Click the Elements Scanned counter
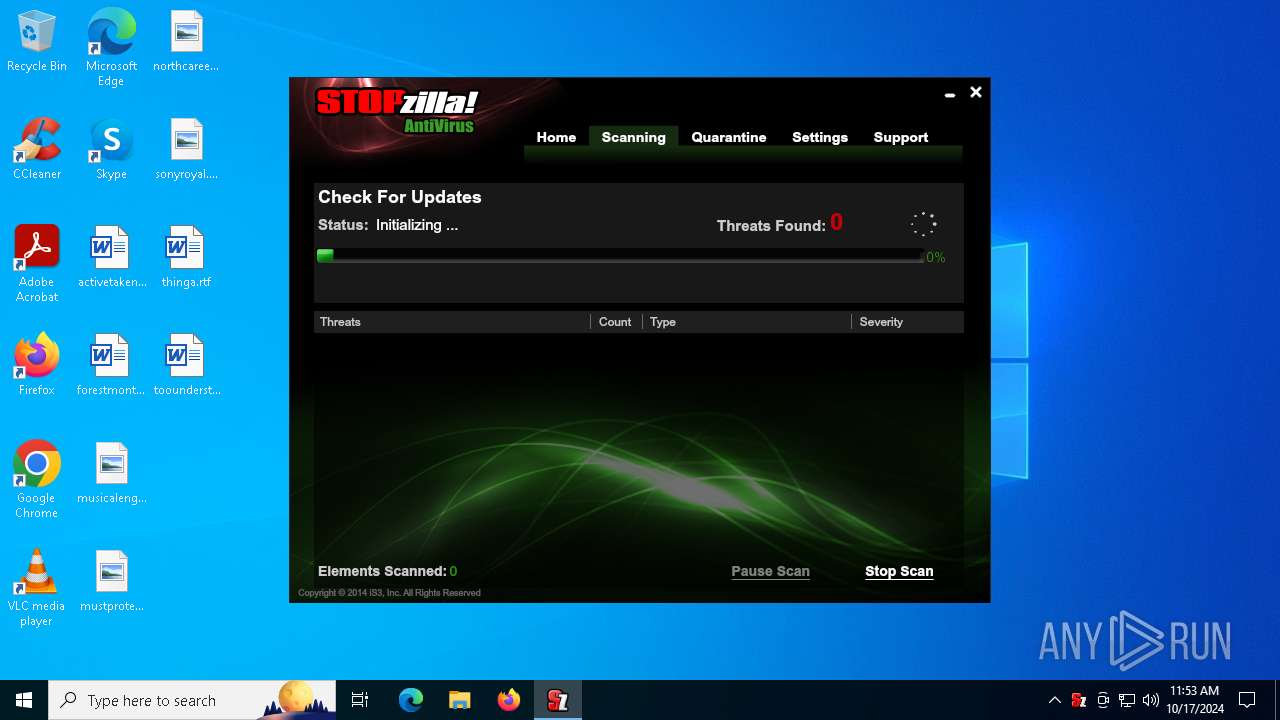1280x720 pixels. pyautogui.click(x=388, y=571)
